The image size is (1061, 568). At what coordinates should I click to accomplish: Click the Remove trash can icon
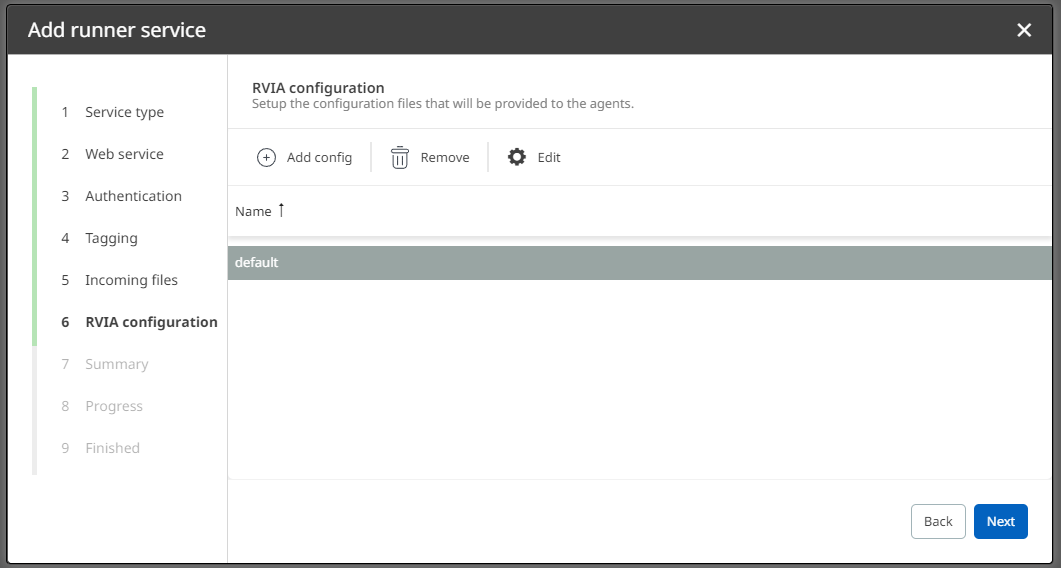coord(400,157)
